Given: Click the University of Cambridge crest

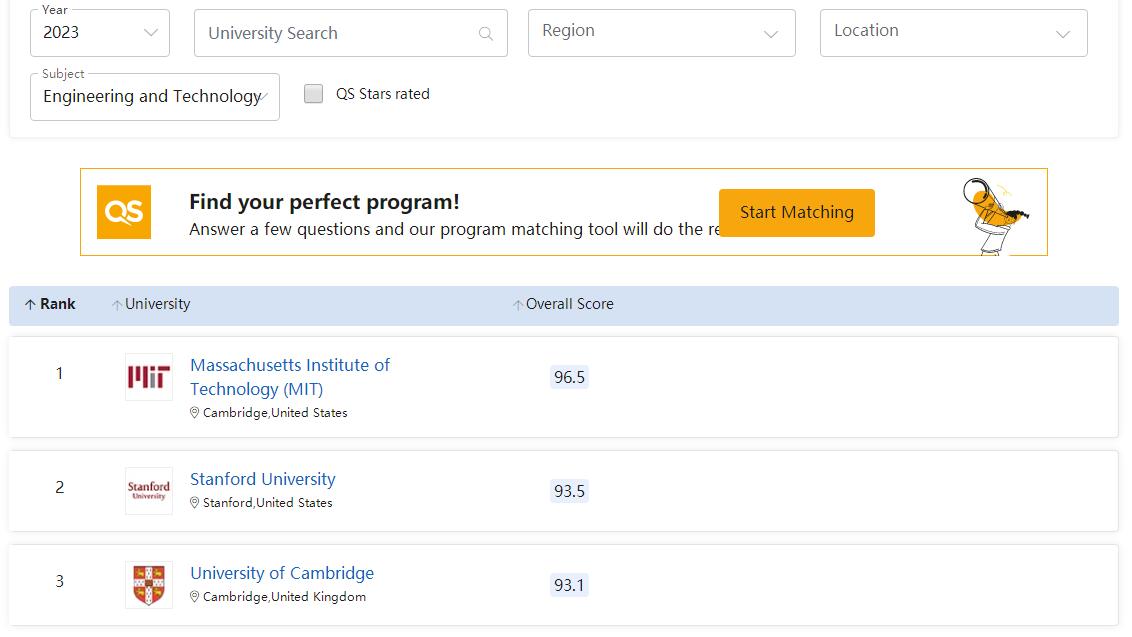Looking at the screenshot, I should click(x=148, y=585).
